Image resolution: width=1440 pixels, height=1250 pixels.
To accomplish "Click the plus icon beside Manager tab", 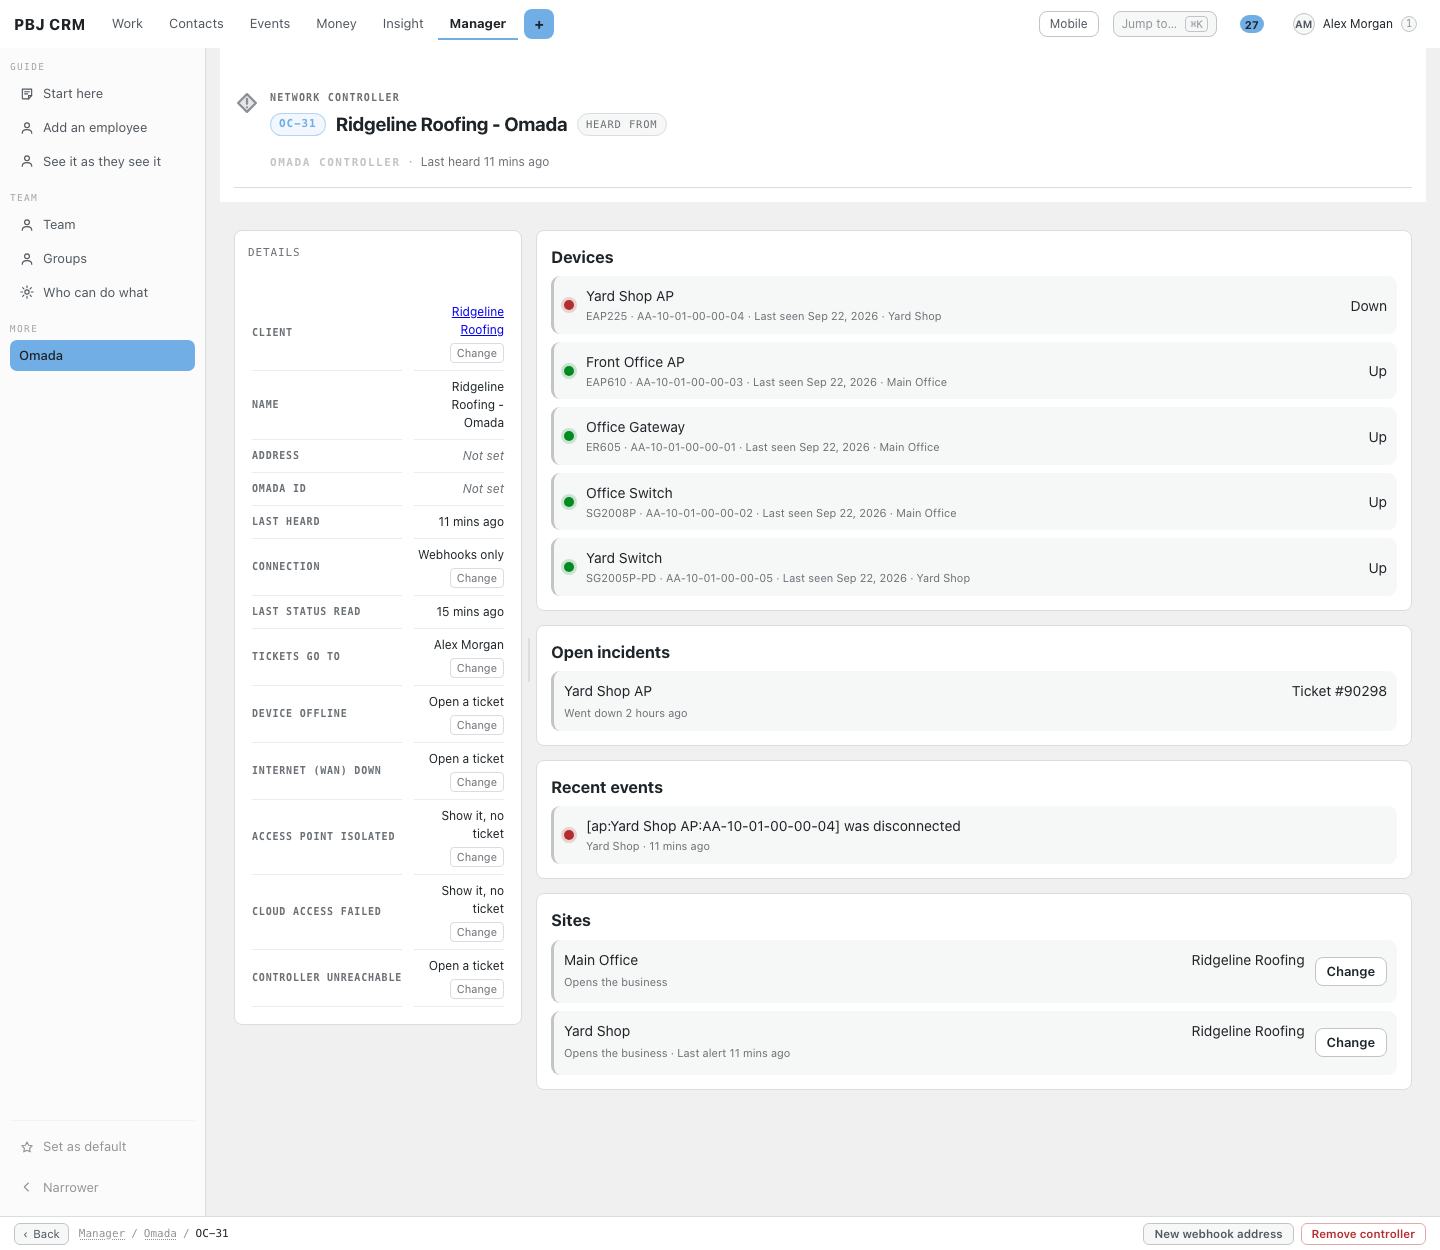I will coord(539,24).
